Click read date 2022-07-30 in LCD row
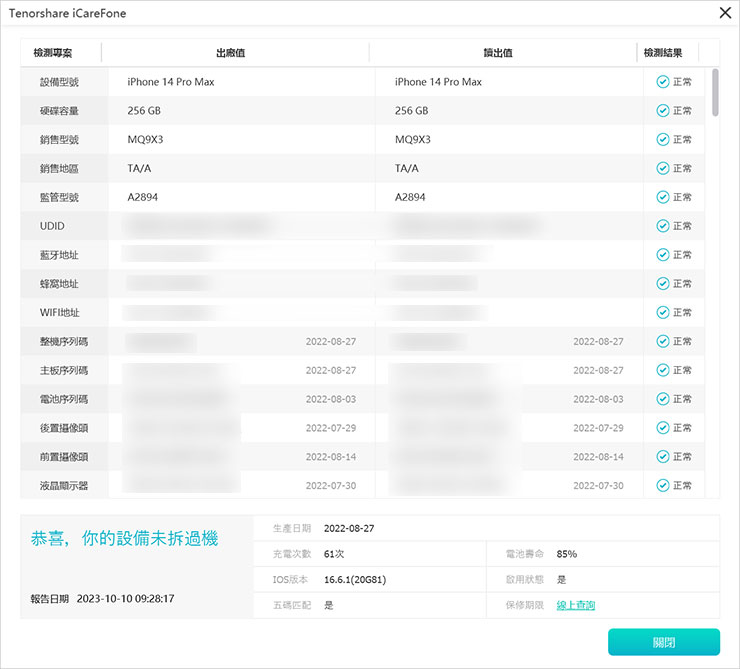 (x=598, y=485)
